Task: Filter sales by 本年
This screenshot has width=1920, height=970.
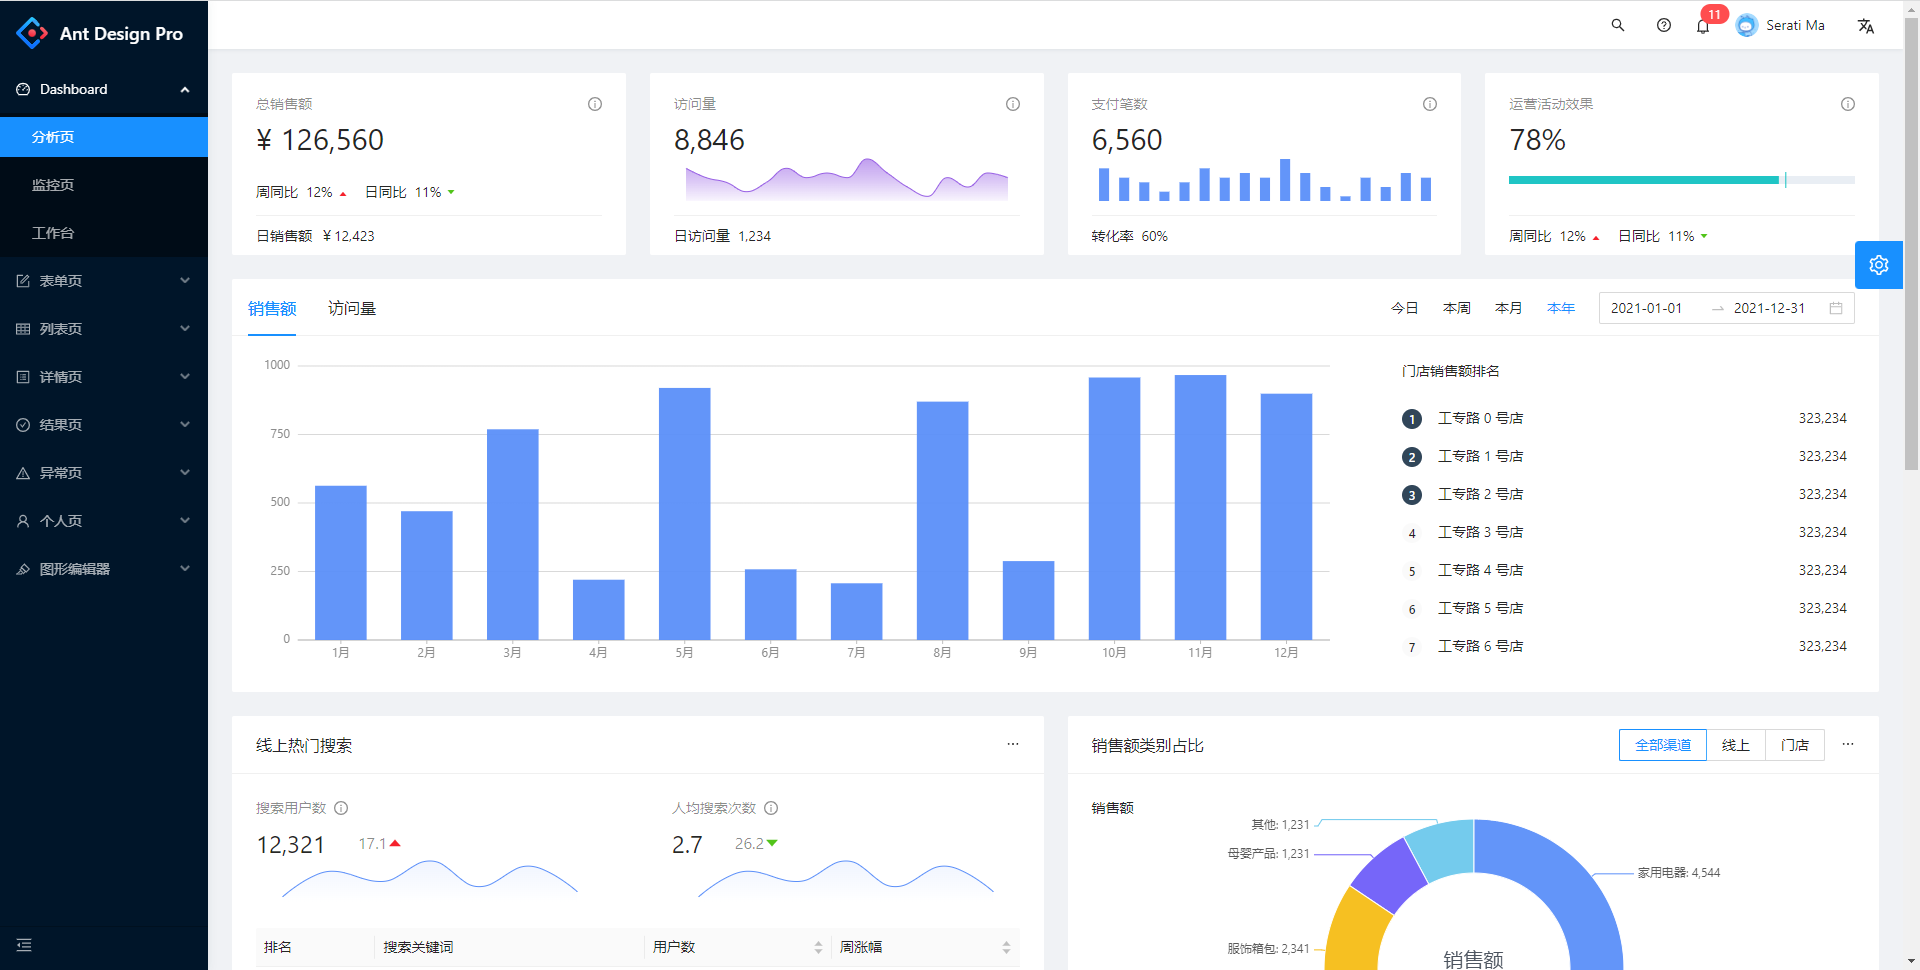Action: pyautogui.click(x=1561, y=308)
